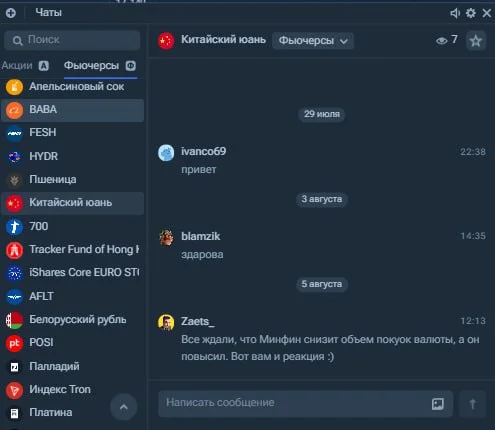Image resolution: width=495 pixels, height=430 pixels.
Task: Click the eye viewers count icon
Action: click(441, 41)
